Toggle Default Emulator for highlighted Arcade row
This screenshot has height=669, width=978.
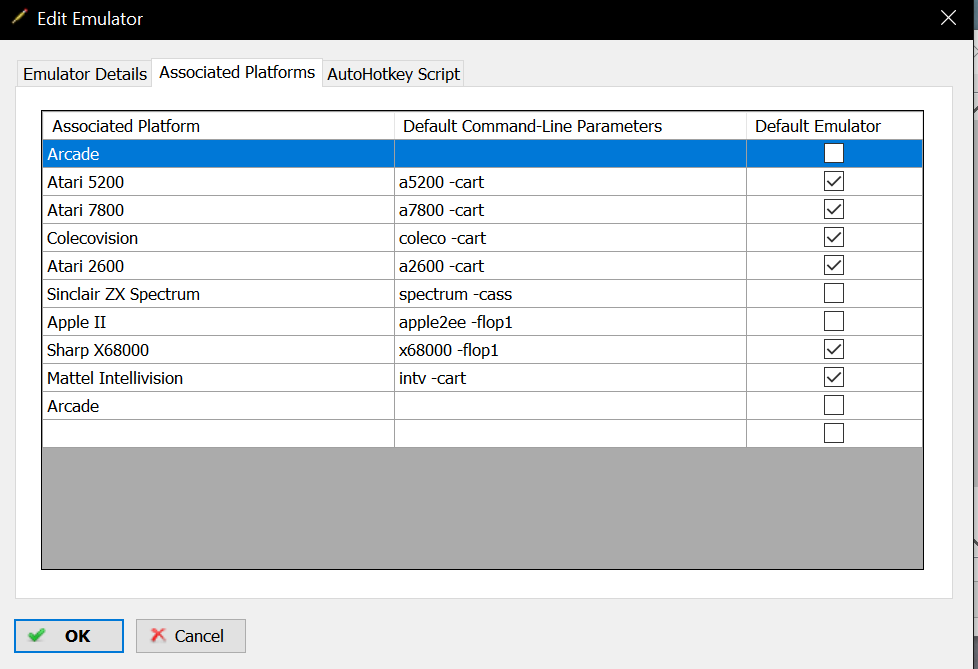[x=834, y=153]
